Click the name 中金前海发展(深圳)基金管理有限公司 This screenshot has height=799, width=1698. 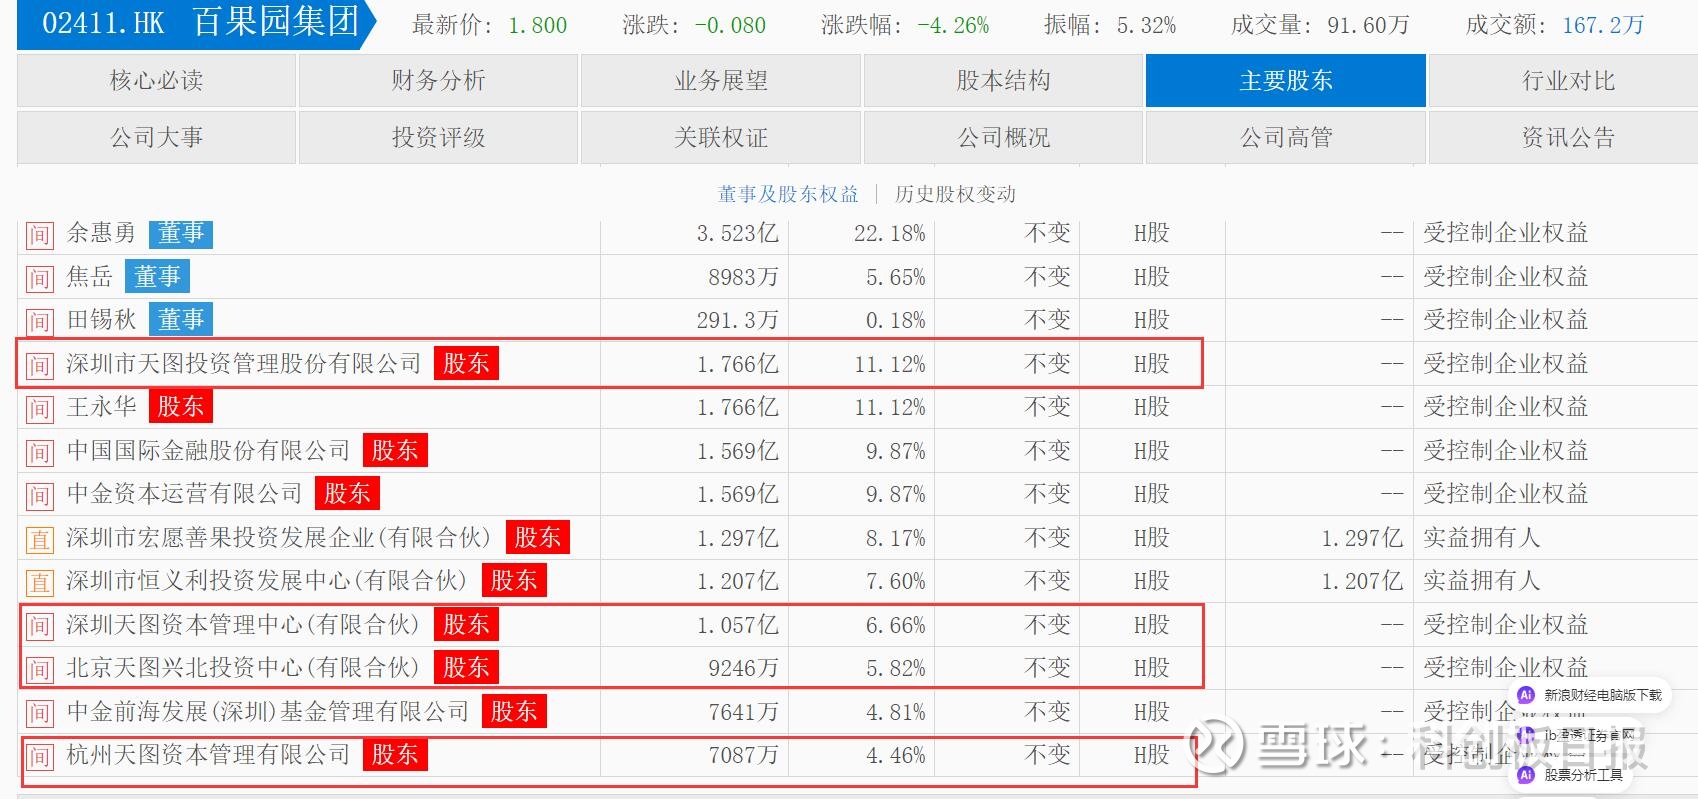click(x=267, y=711)
